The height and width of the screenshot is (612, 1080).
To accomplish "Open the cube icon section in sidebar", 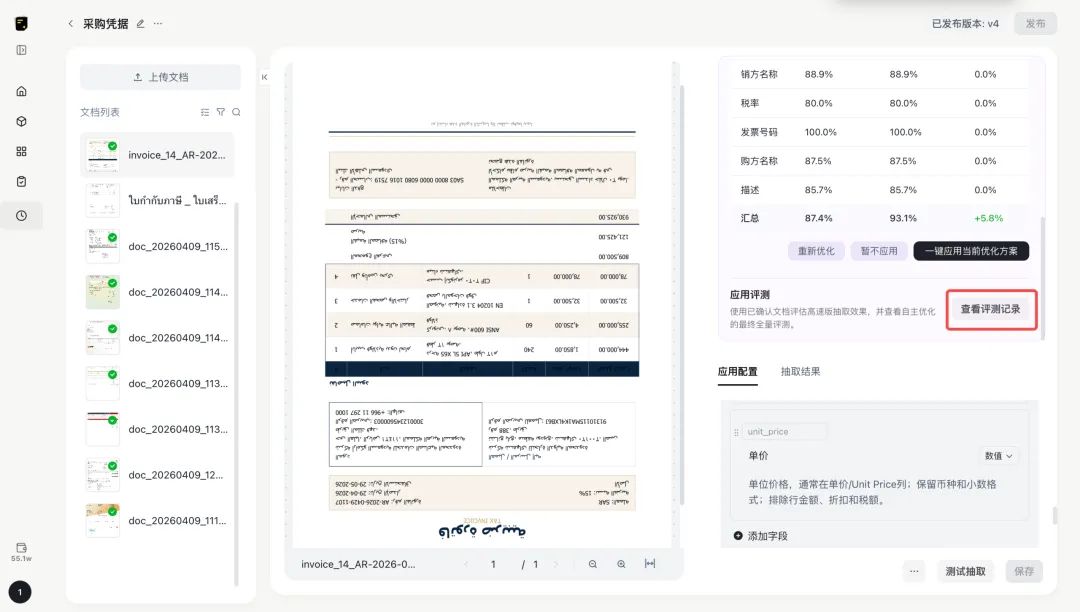I will pyautogui.click(x=21, y=121).
